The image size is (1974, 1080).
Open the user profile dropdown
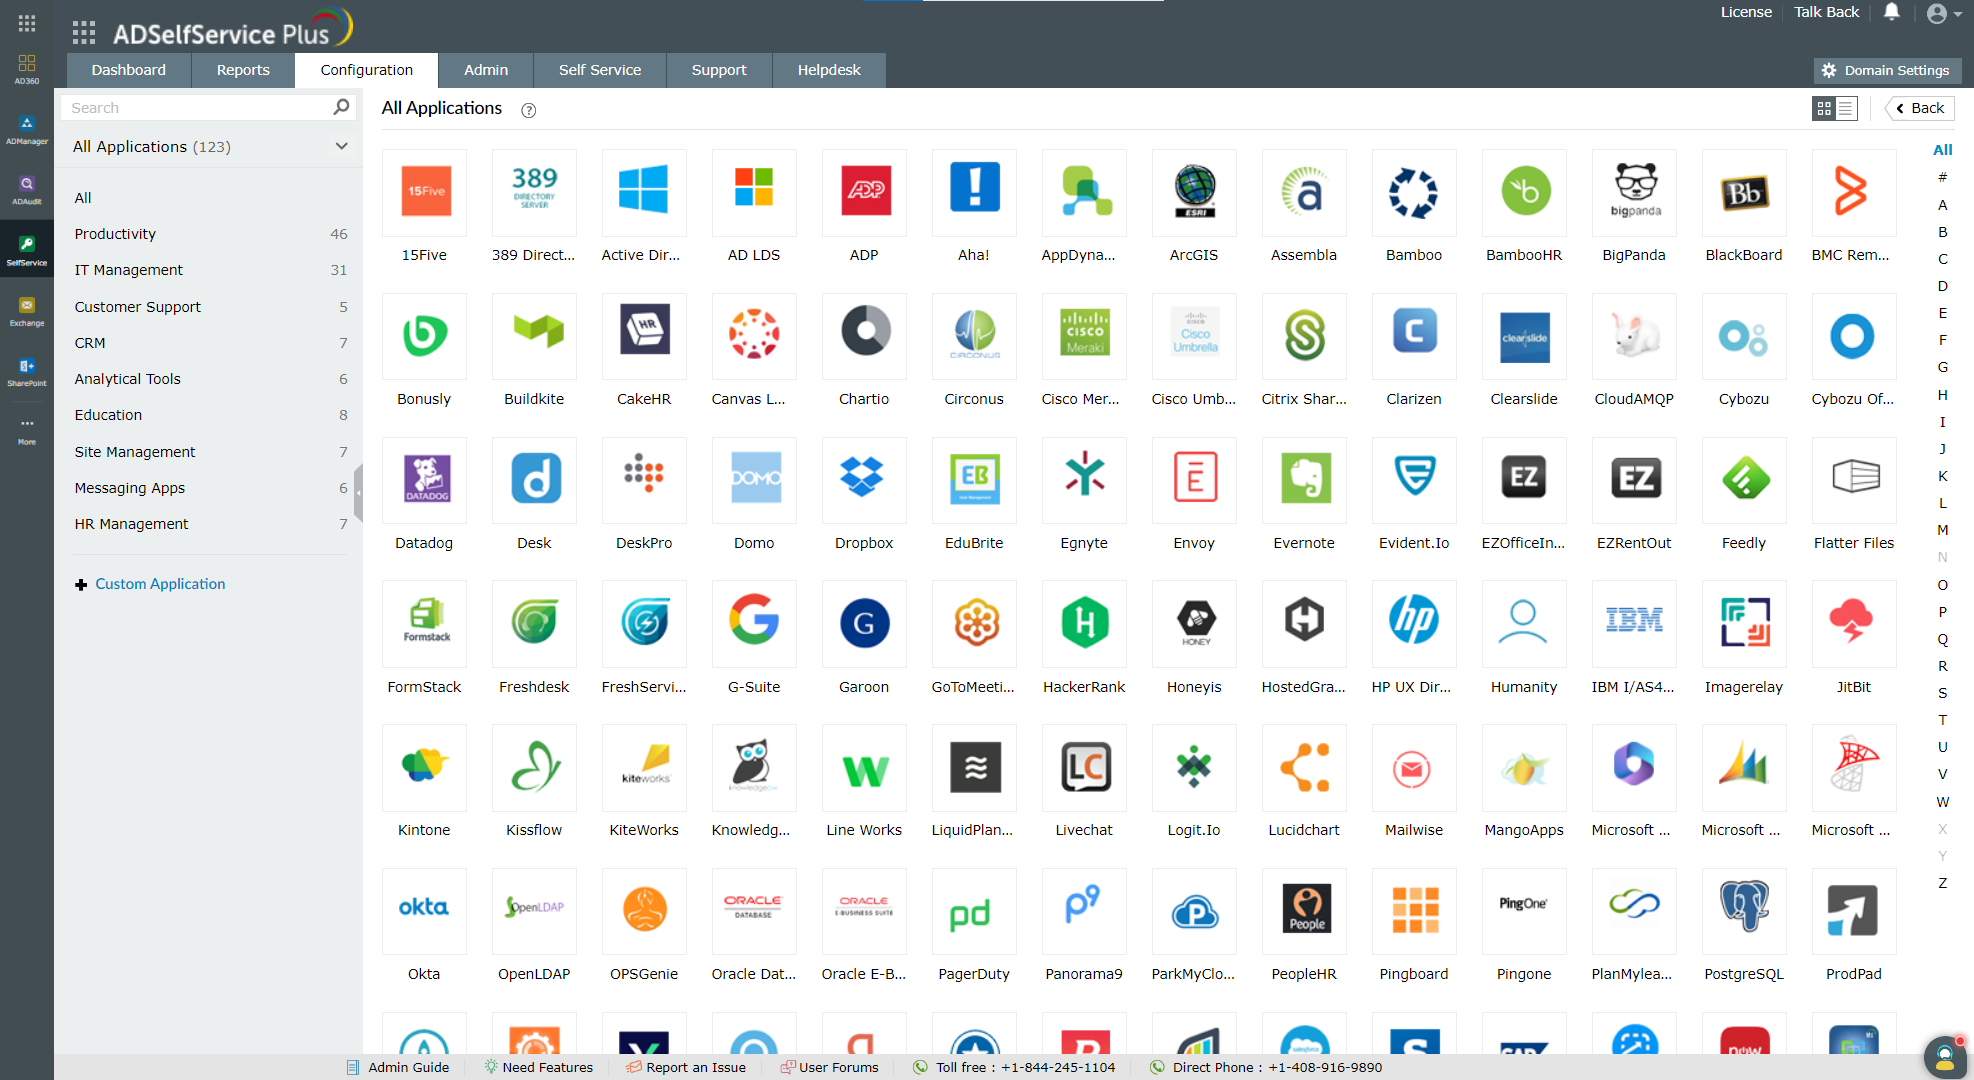coord(1938,13)
